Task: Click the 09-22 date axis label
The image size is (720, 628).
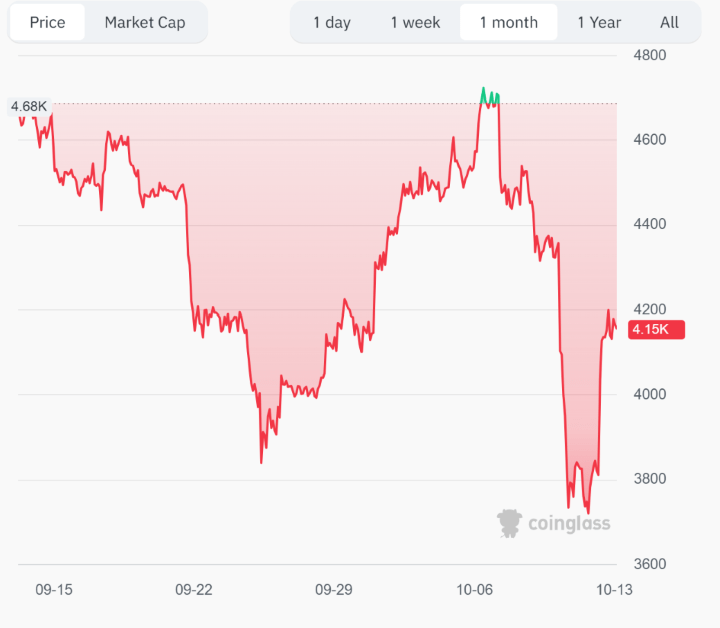Action: tap(193, 590)
